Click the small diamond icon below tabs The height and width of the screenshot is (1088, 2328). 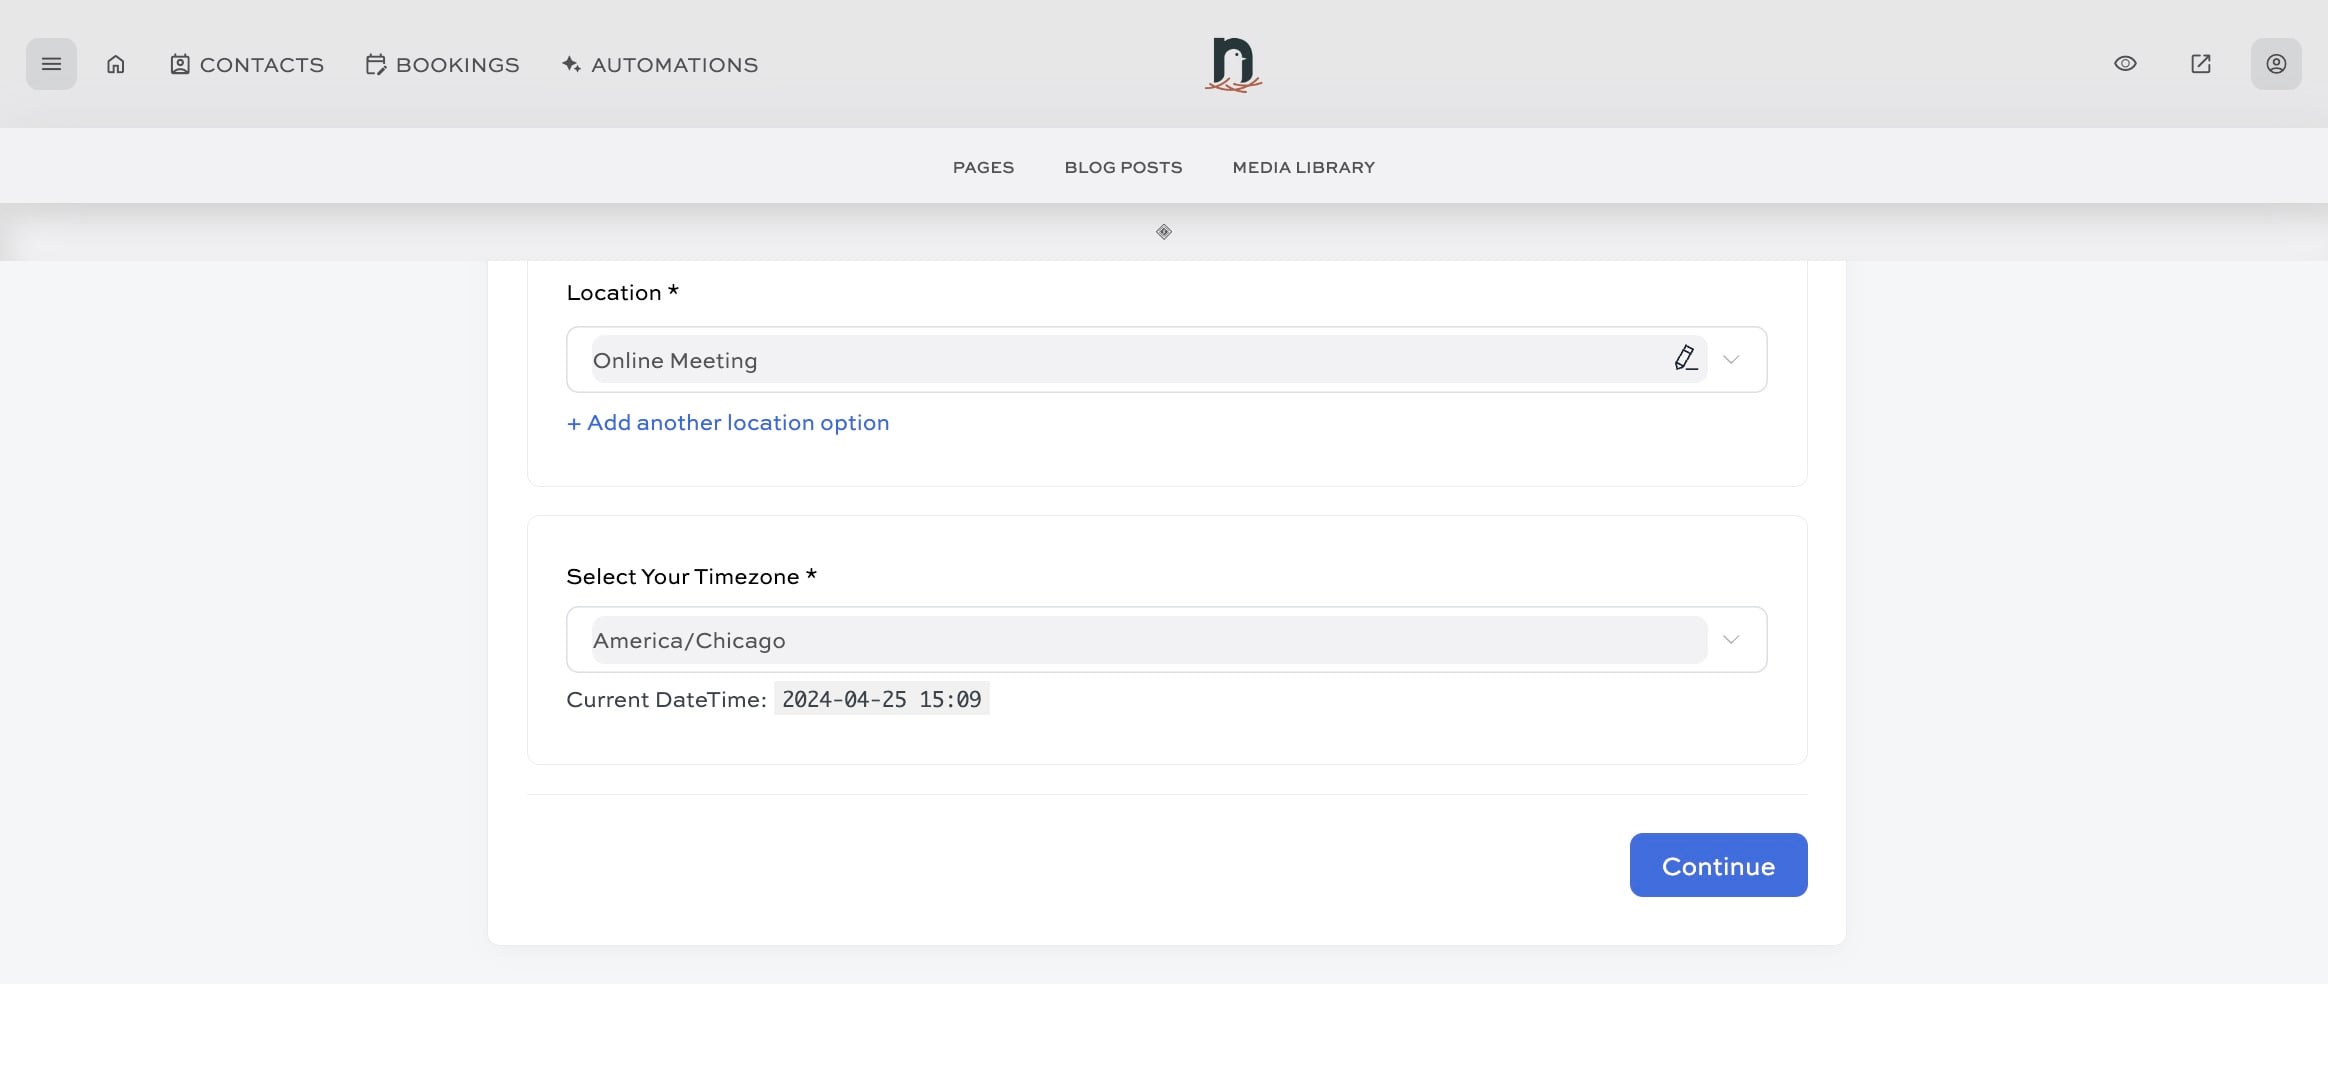coord(1163,232)
